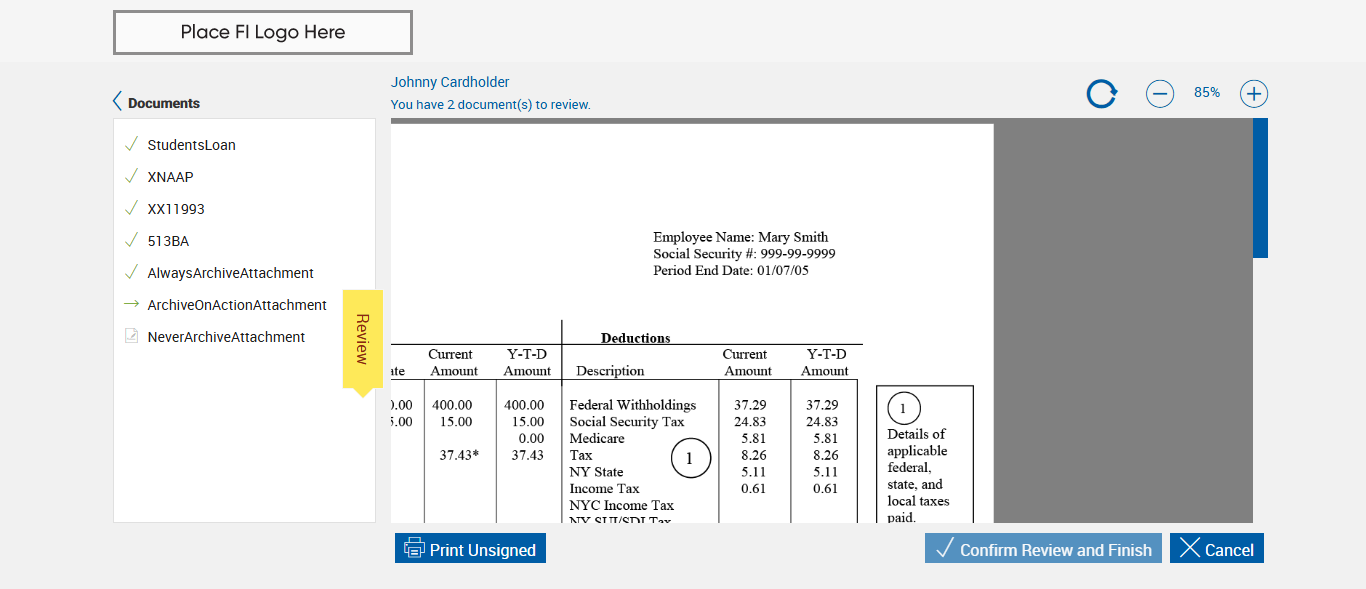Image resolution: width=1366 pixels, height=589 pixels.
Task: Click 'You have 2 document(s) to review' text
Action: click(491, 104)
